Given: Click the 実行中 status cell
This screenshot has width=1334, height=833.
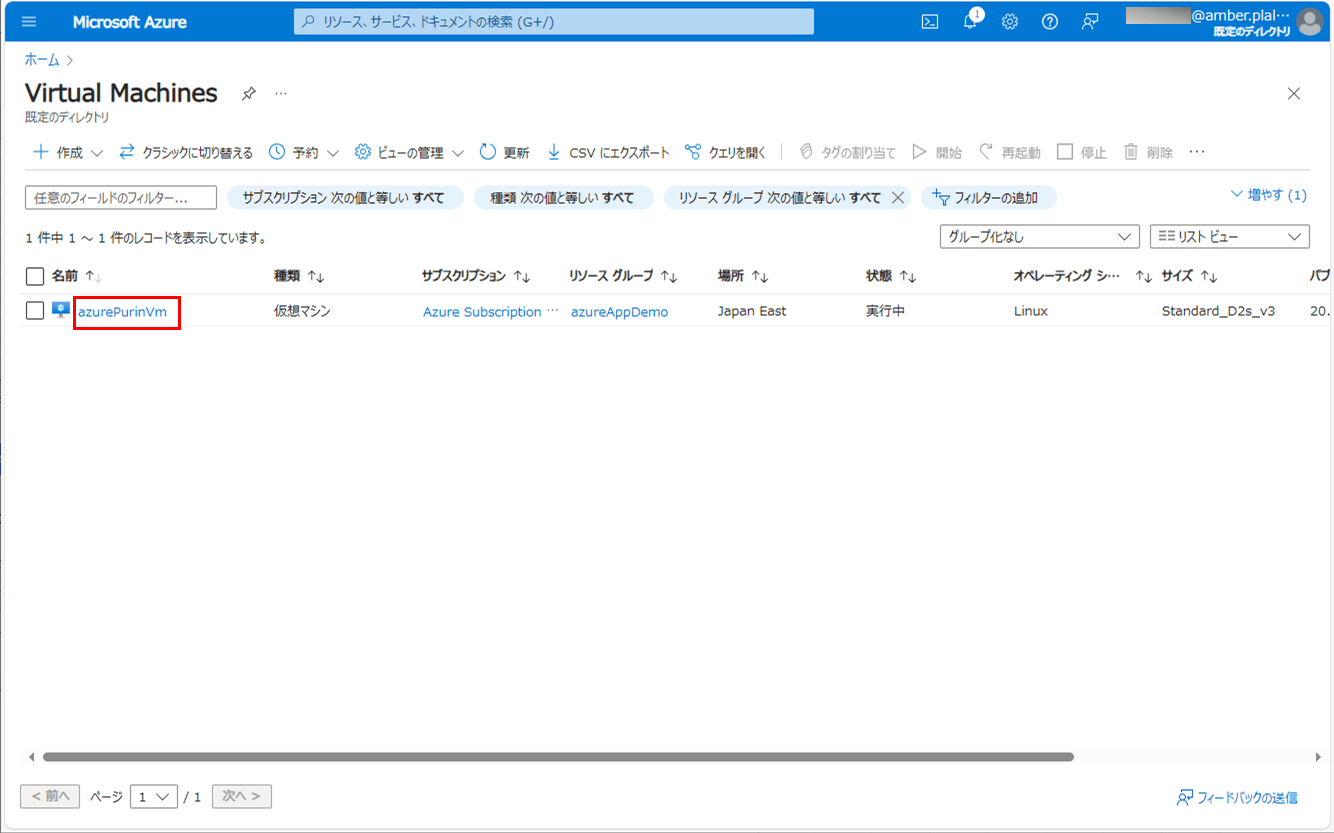Looking at the screenshot, I should click(x=885, y=311).
